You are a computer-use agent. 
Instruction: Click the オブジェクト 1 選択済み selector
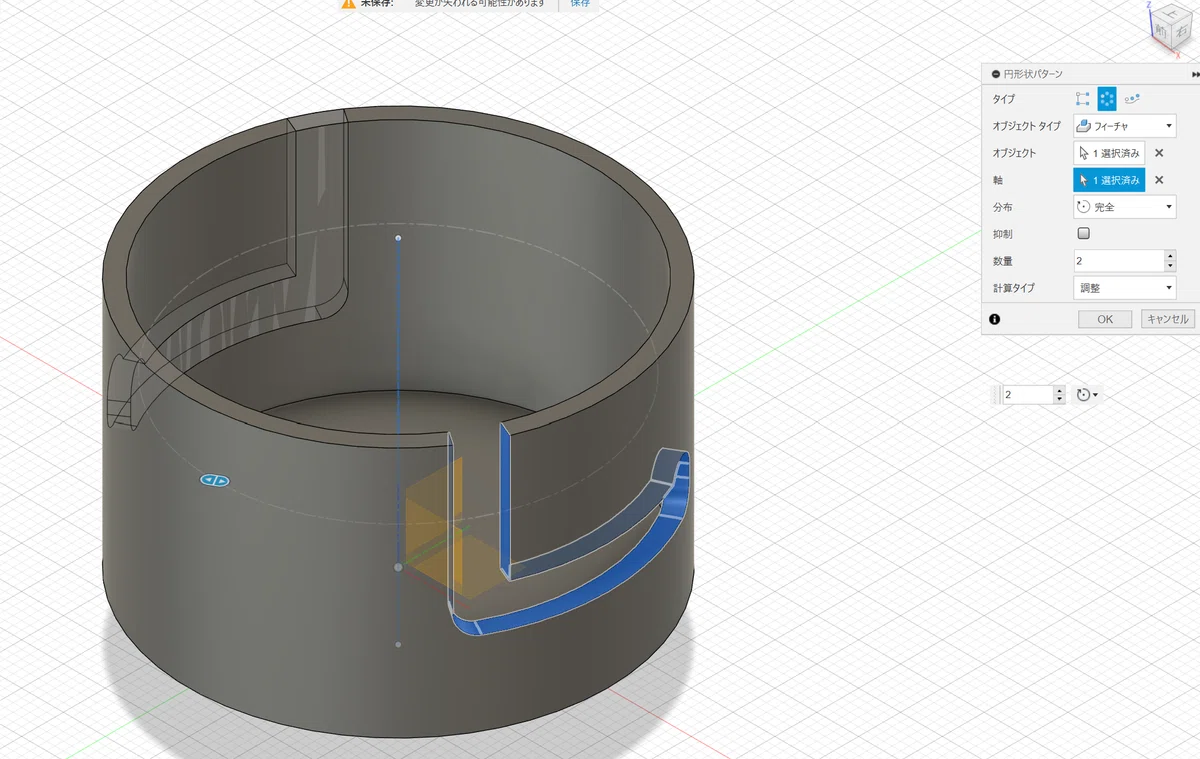tap(1109, 153)
